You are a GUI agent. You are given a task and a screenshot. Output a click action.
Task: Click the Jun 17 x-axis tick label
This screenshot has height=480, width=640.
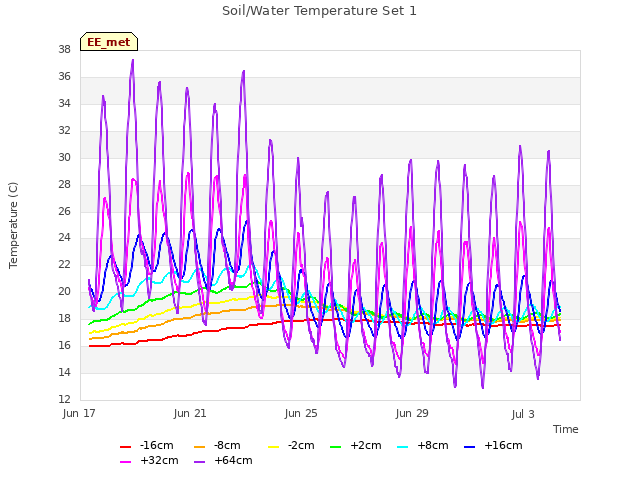(x=79, y=413)
